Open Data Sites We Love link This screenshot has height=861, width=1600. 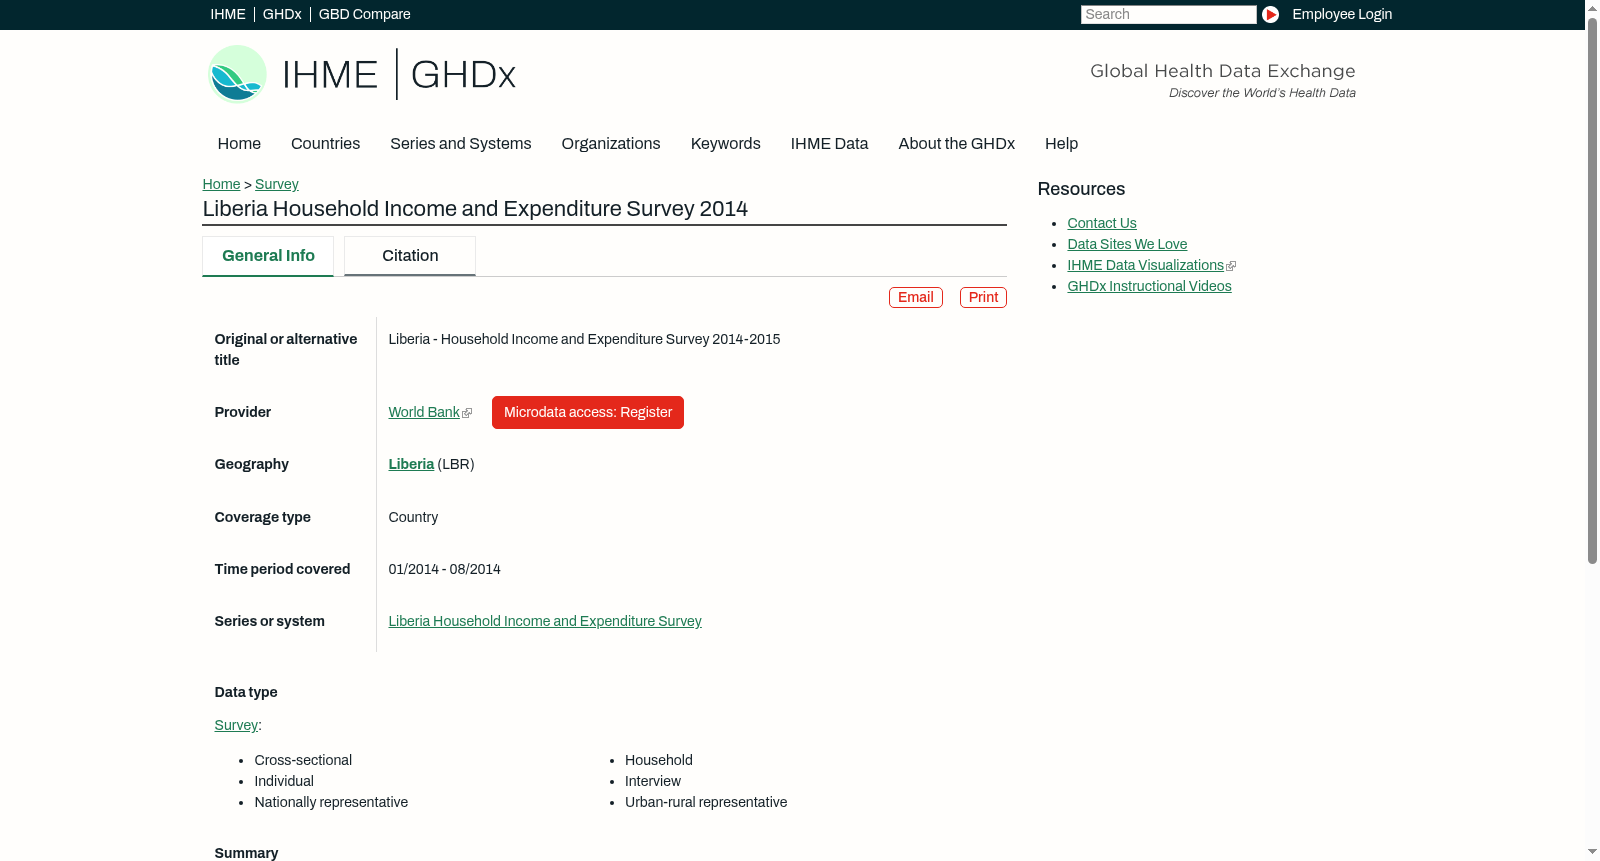coord(1127,244)
